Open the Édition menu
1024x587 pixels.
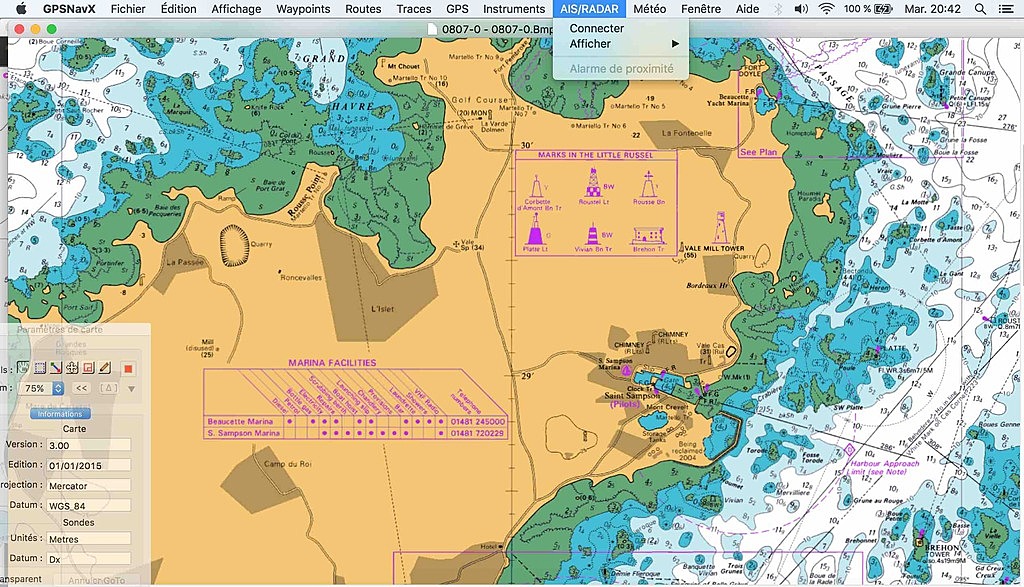pyautogui.click(x=178, y=9)
